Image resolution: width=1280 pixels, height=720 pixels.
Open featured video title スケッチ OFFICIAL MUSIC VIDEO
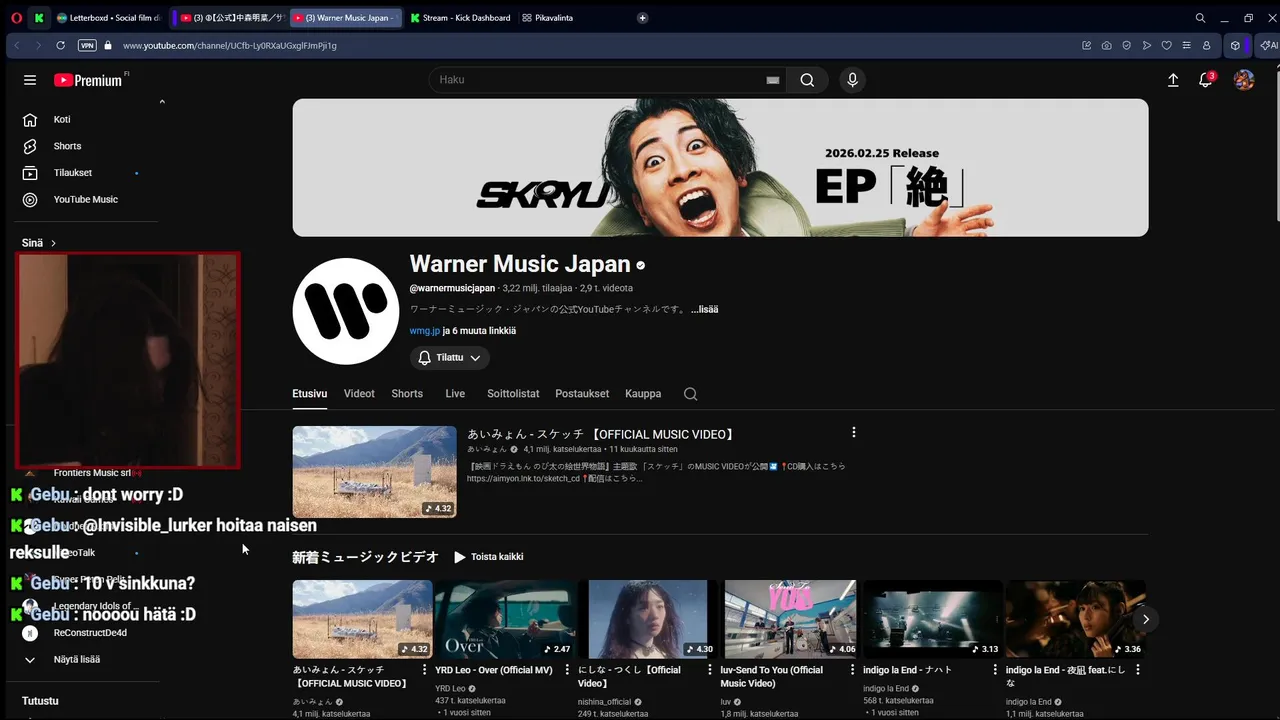tap(602, 435)
